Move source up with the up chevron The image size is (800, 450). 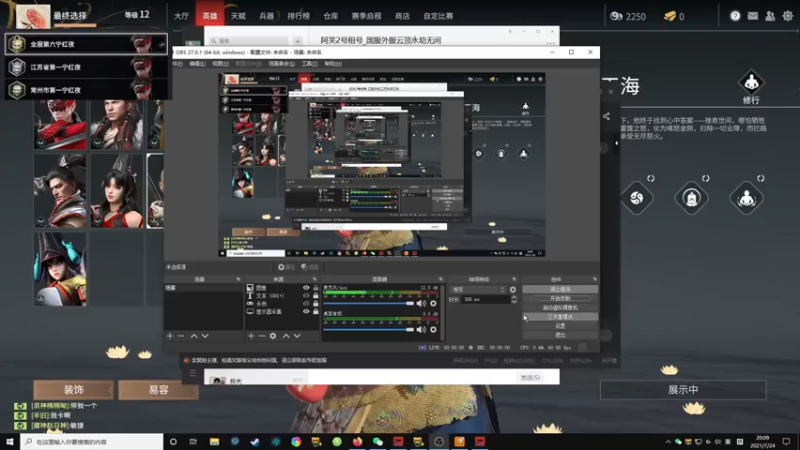coord(286,336)
